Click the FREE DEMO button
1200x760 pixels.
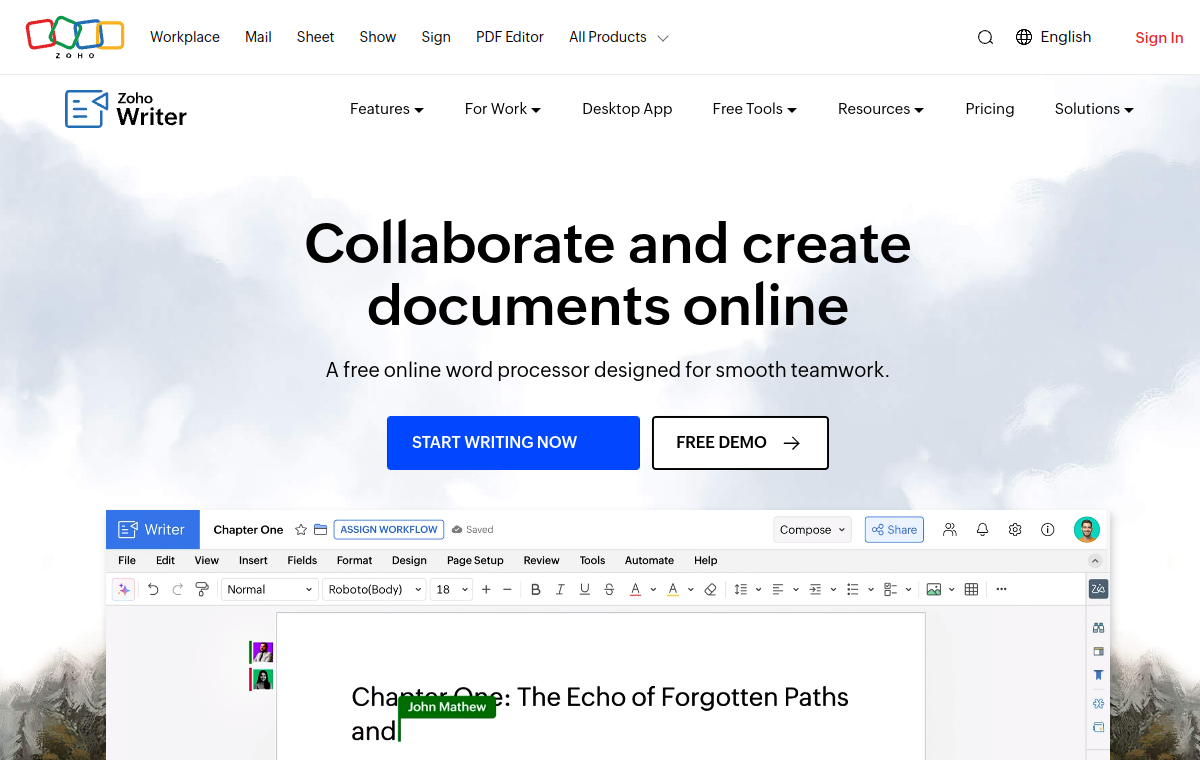pyautogui.click(x=740, y=443)
